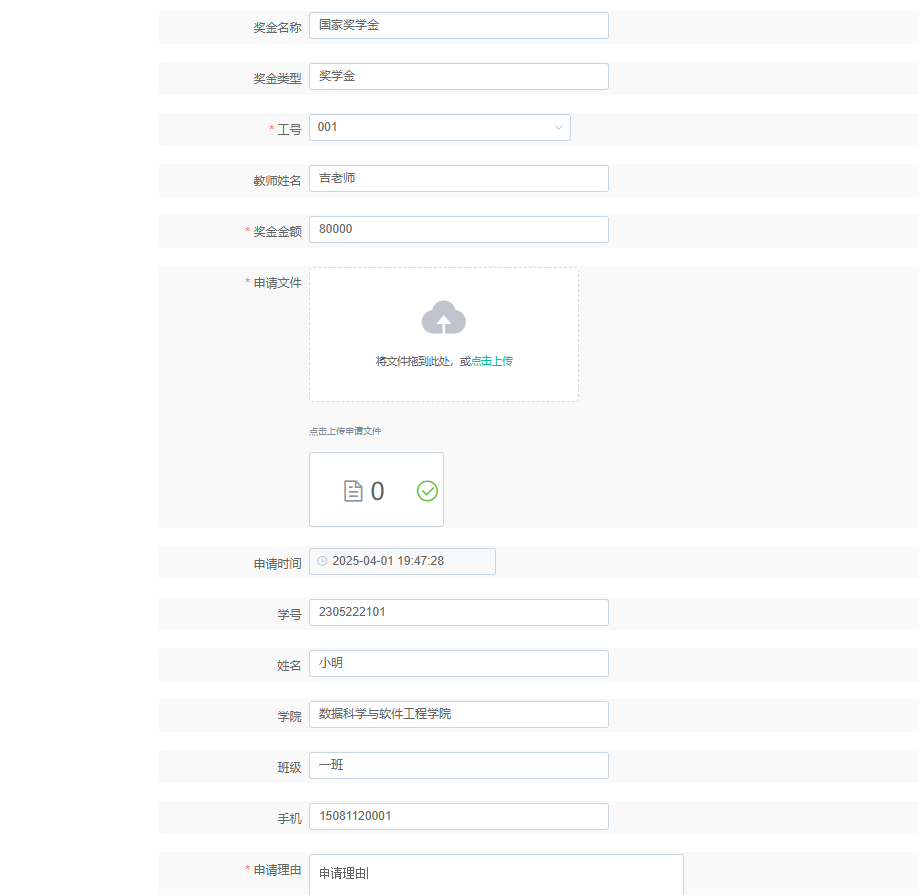Focus the 奖金类型 input field
Image resolution: width=919 pixels, height=895 pixels.
459,77
